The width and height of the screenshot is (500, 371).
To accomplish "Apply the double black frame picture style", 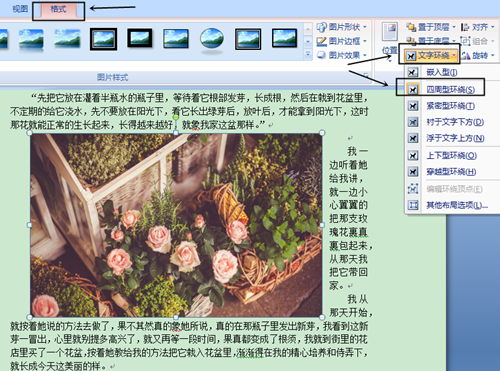I will point(103,39).
